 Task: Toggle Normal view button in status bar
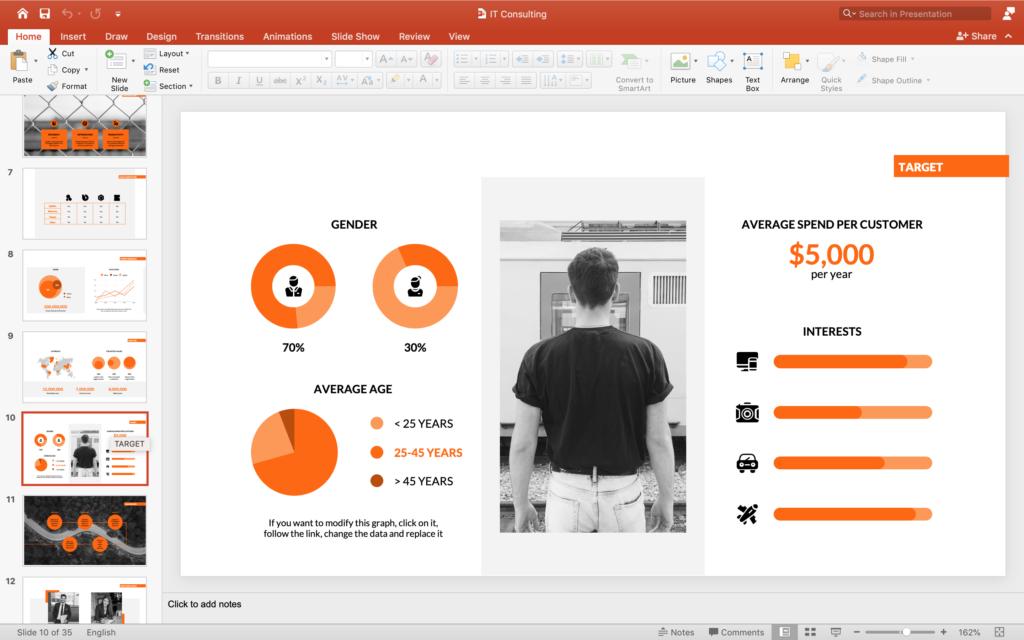[x=785, y=632]
